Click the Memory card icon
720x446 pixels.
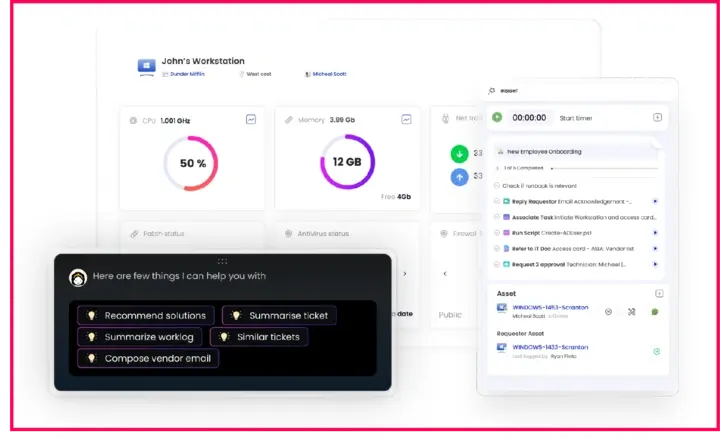point(288,120)
